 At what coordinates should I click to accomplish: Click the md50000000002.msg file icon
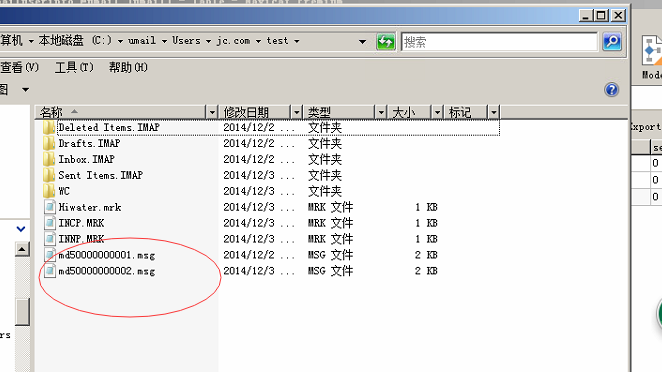50,271
